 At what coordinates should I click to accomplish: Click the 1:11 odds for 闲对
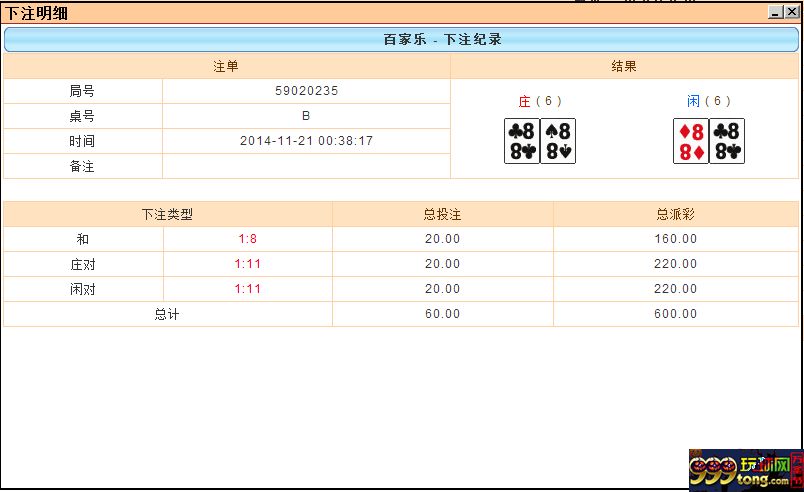pos(248,289)
